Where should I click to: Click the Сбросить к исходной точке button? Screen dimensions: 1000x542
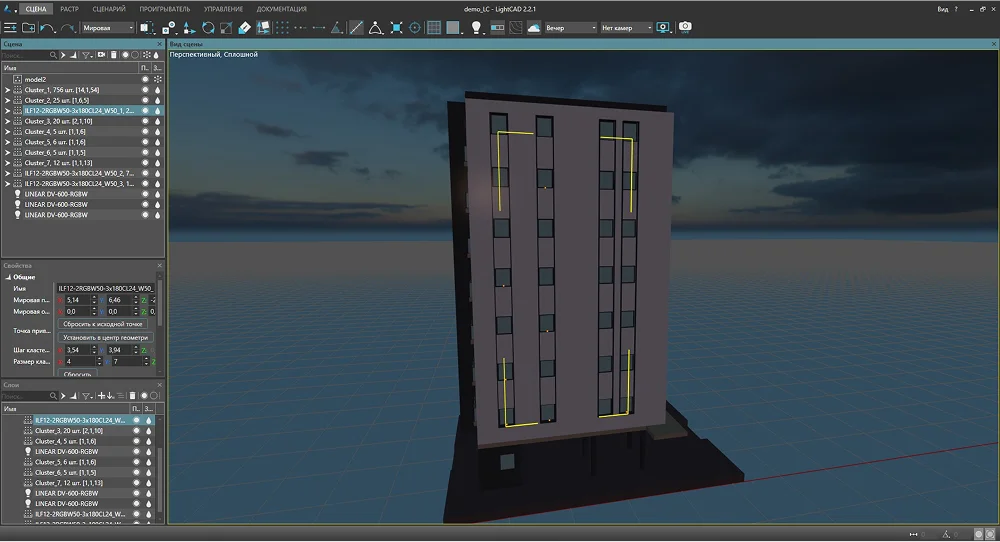point(103,325)
